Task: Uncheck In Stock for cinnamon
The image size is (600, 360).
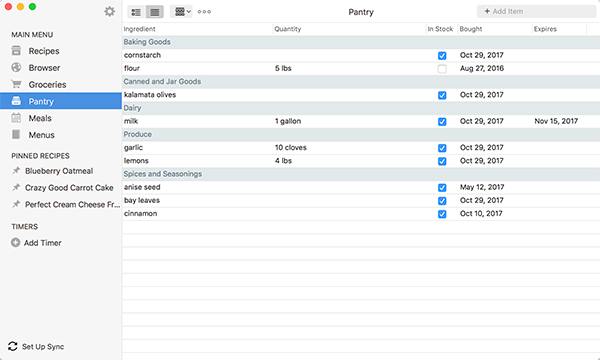Action: click(x=442, y=214)
